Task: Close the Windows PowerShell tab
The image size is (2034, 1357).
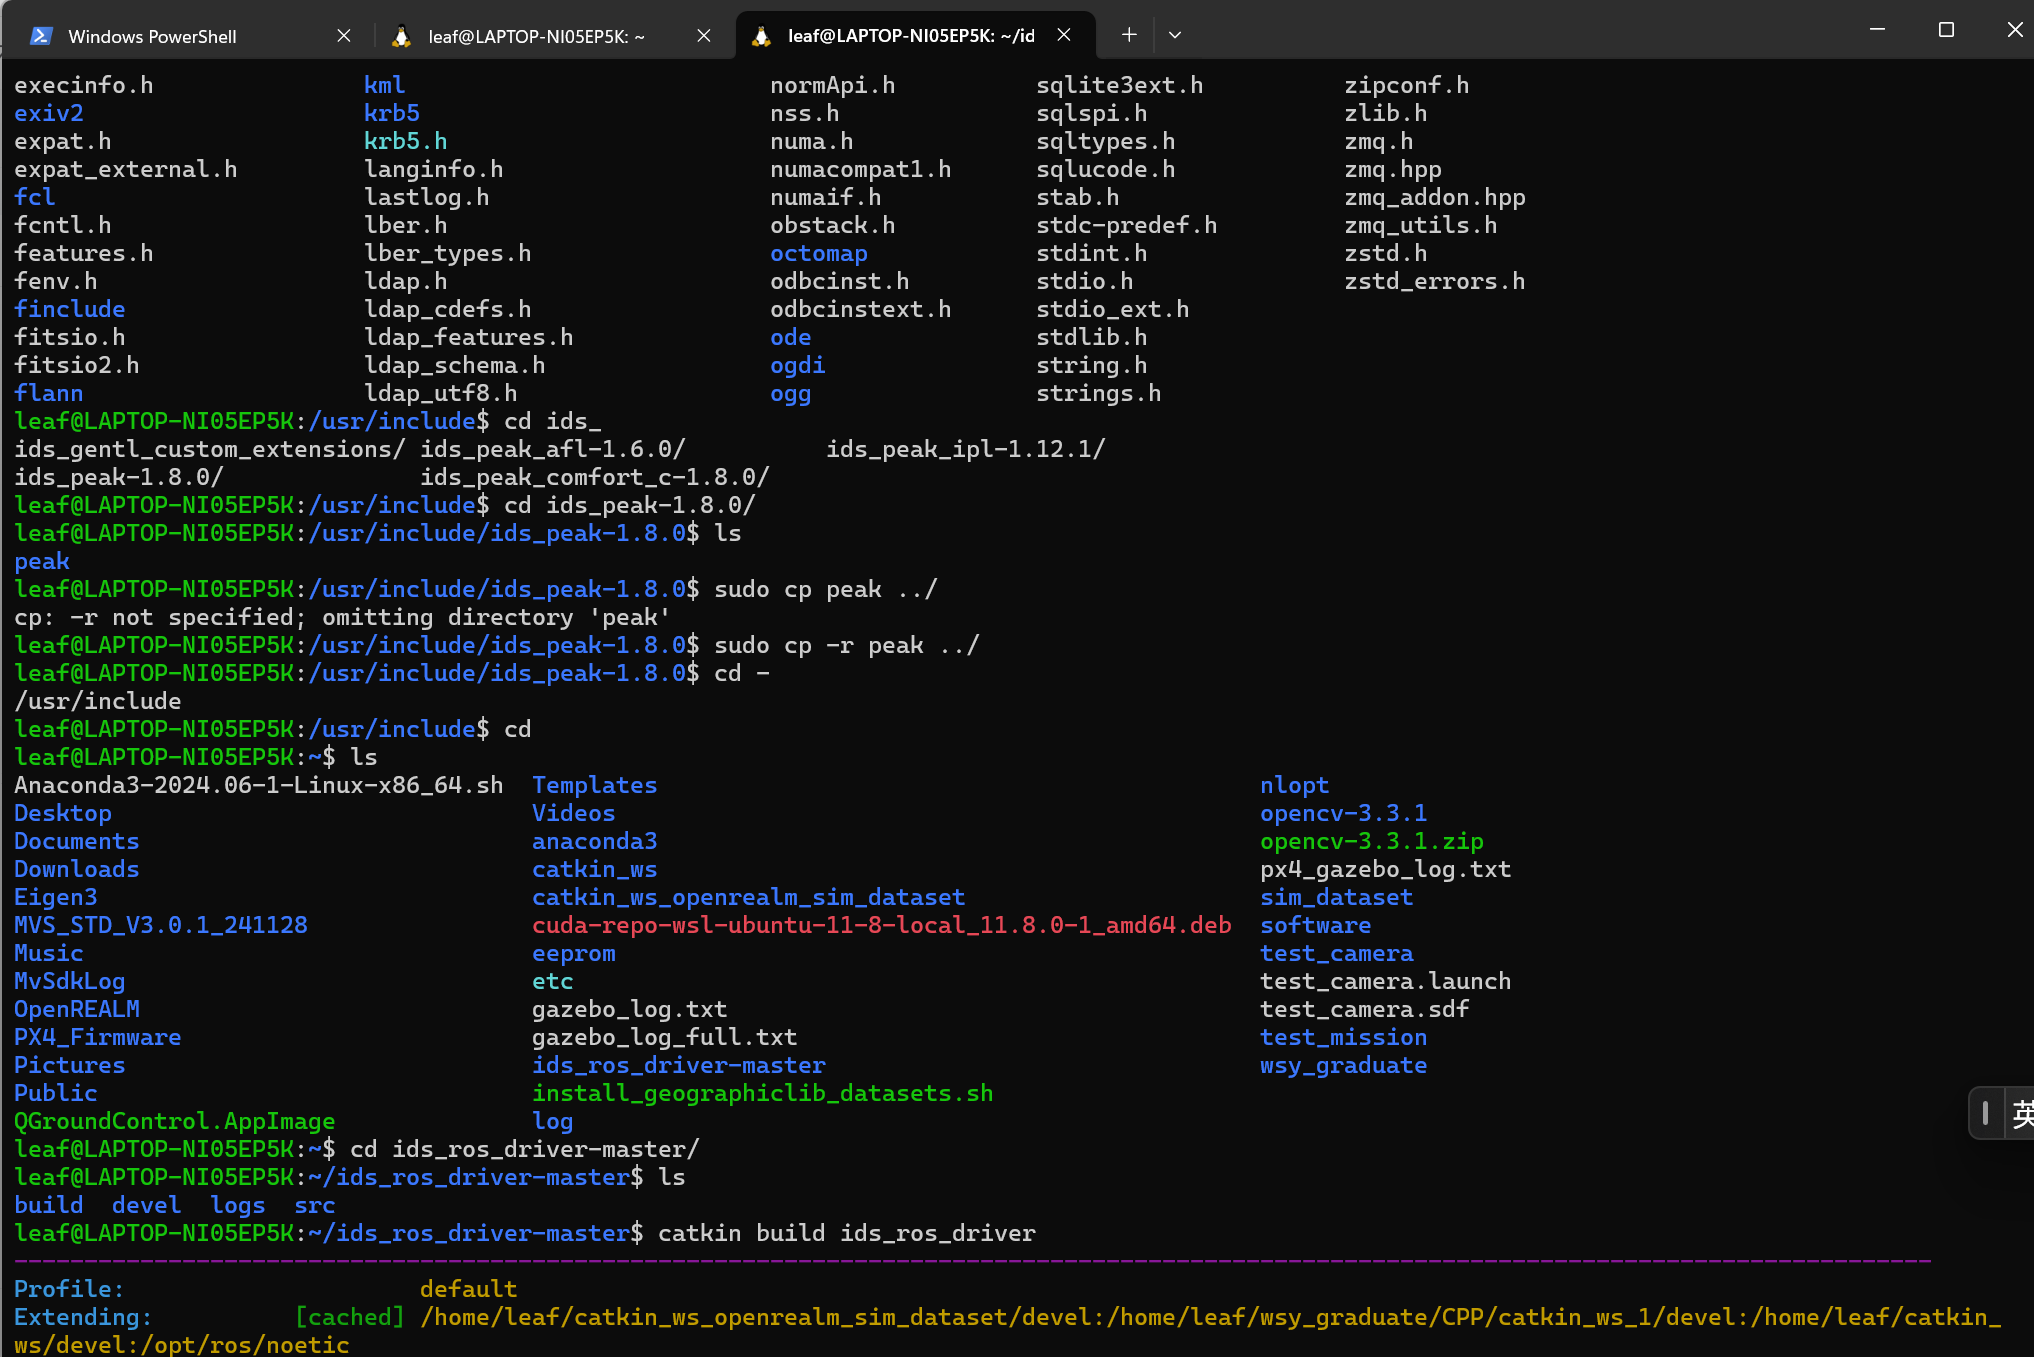Action: [344, 36]
